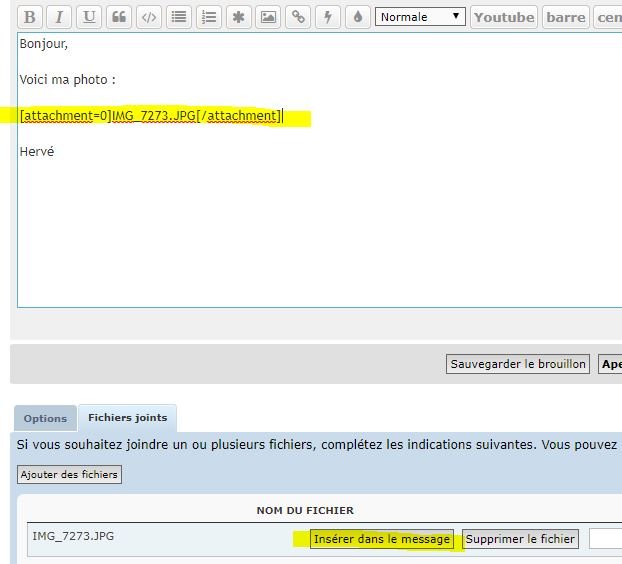Insert a quote block

click(x=119, y=17)
